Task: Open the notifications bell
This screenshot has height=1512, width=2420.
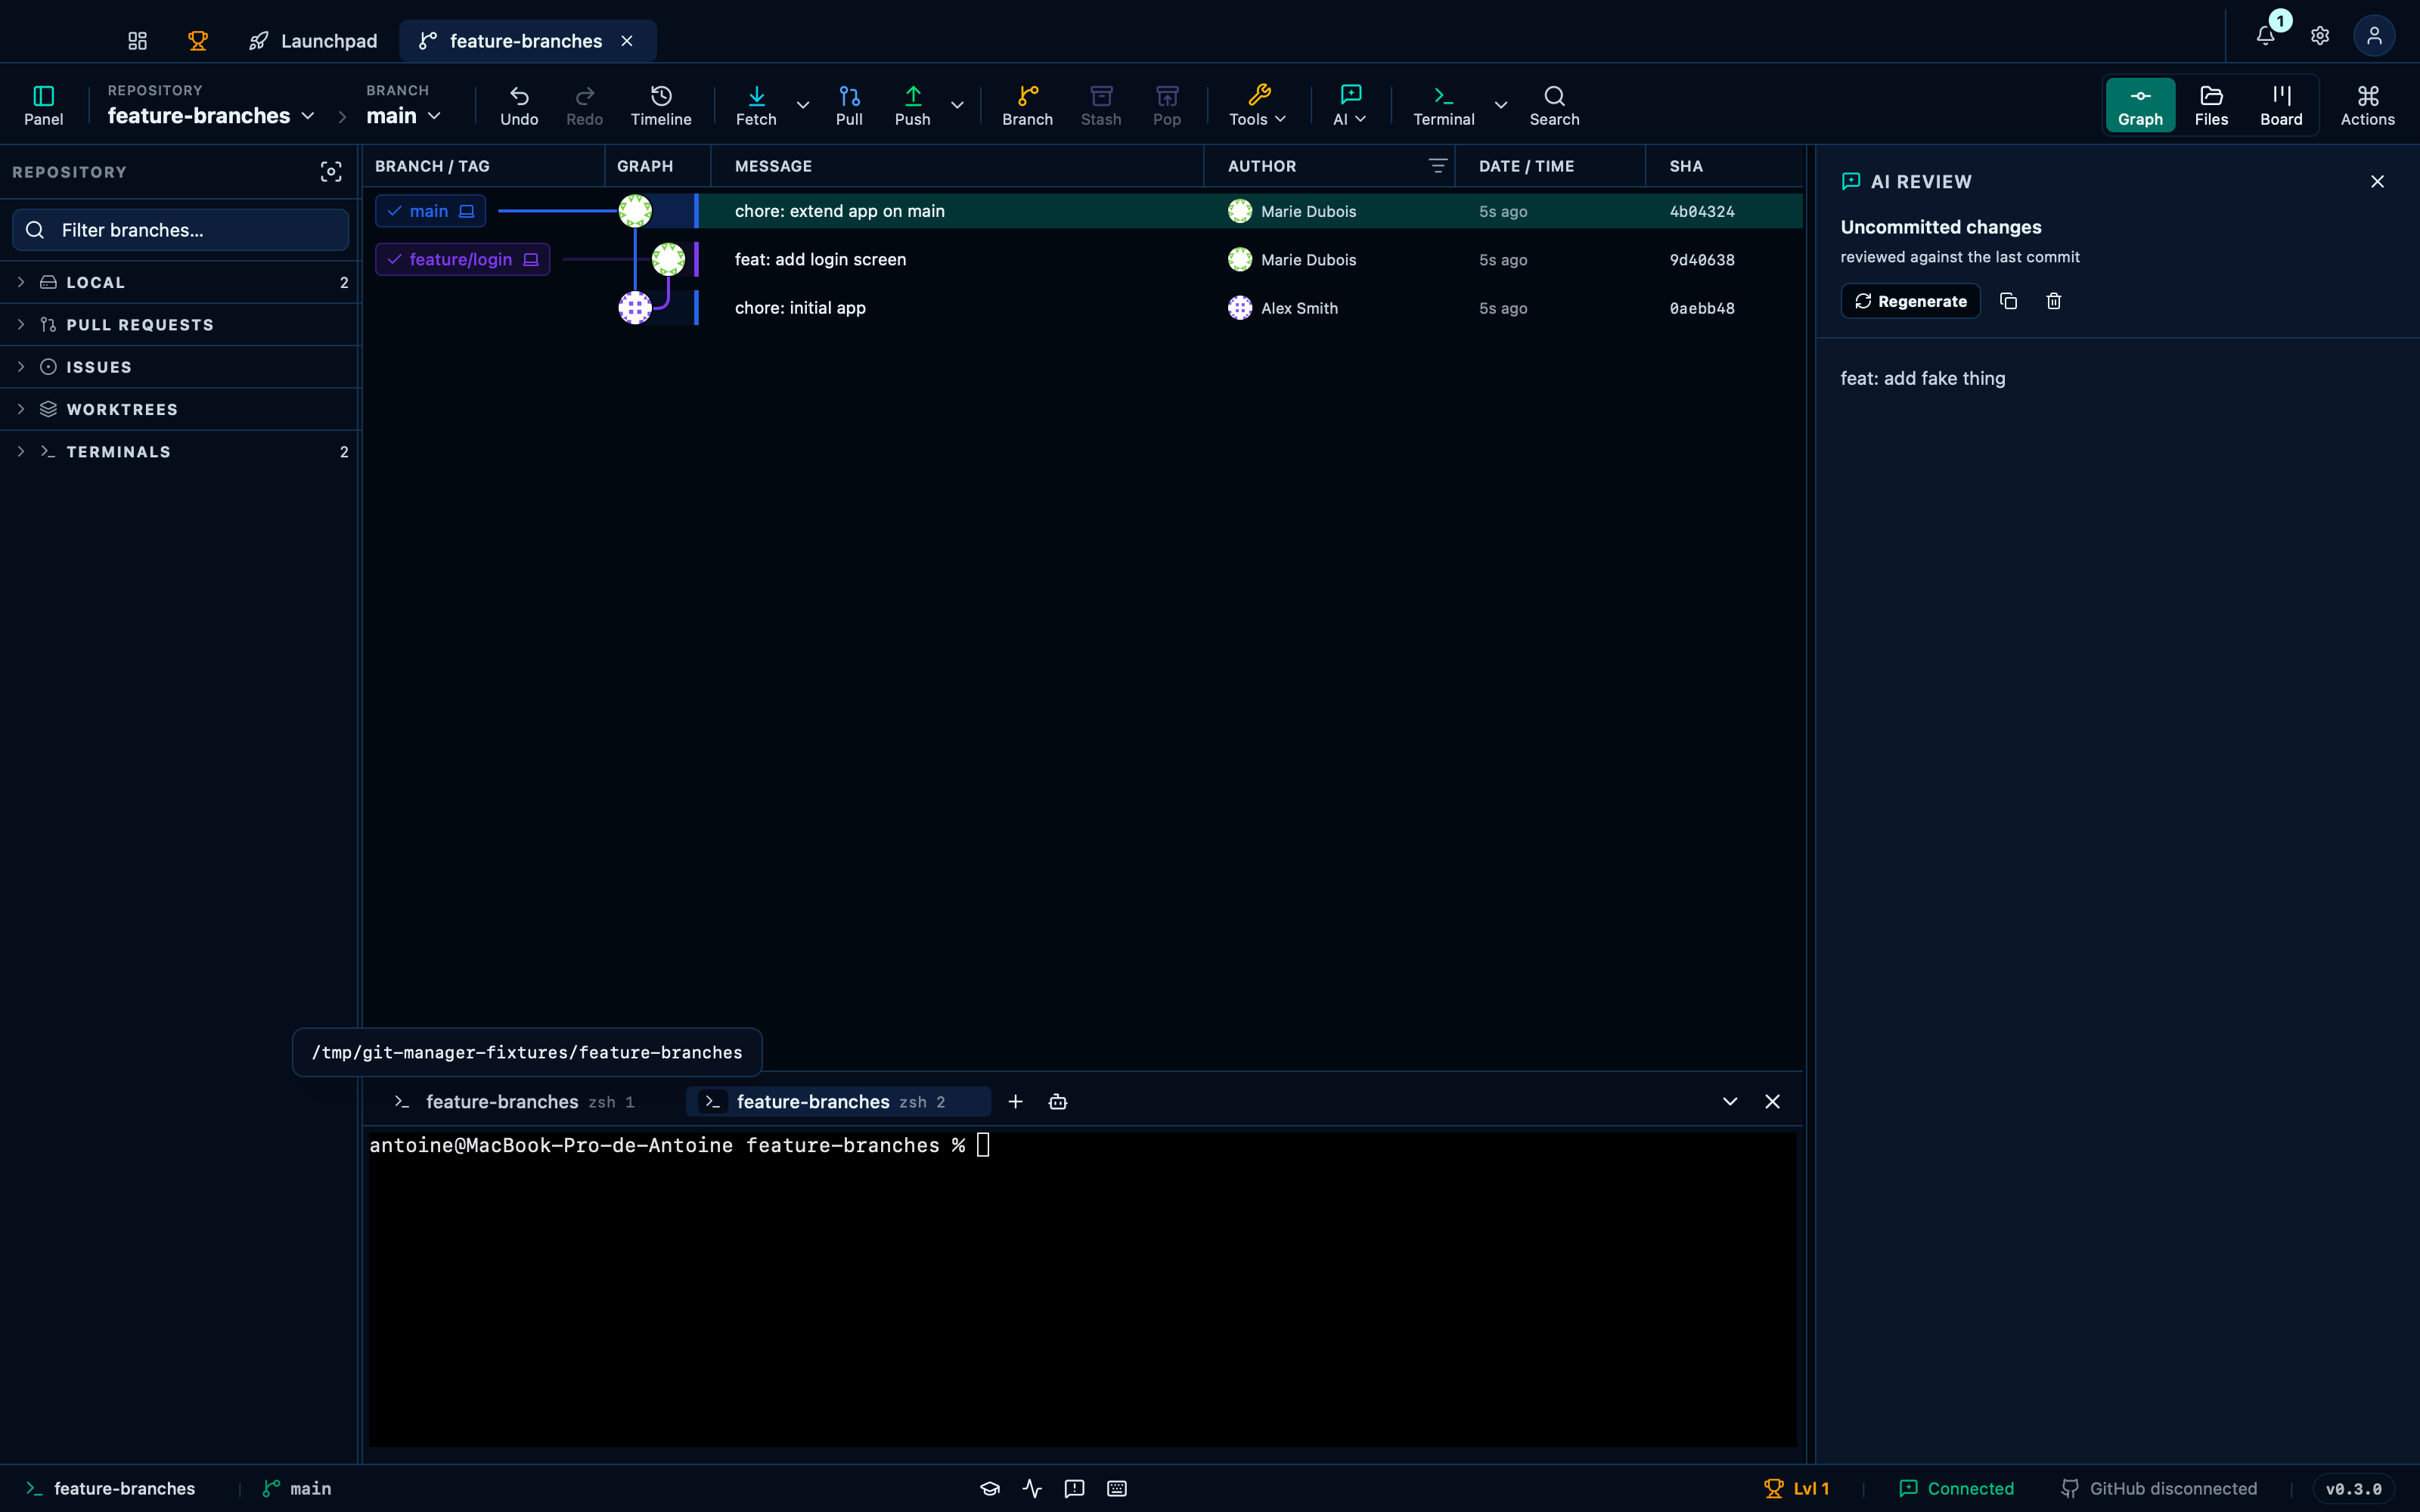Action: click(2266, 36)
